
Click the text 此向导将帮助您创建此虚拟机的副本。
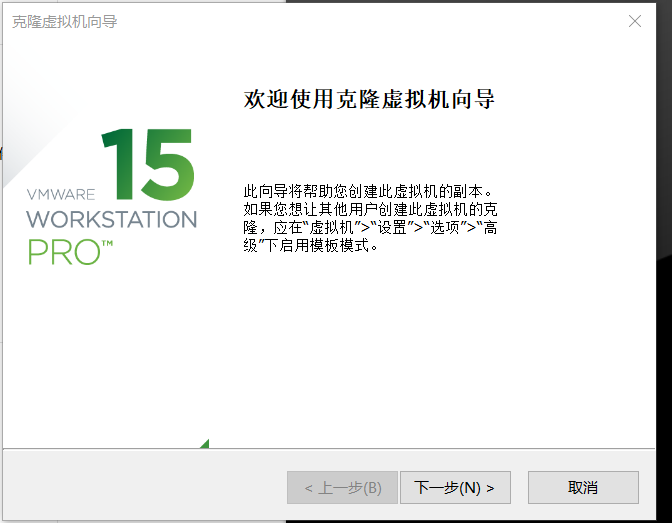point(369,191)
